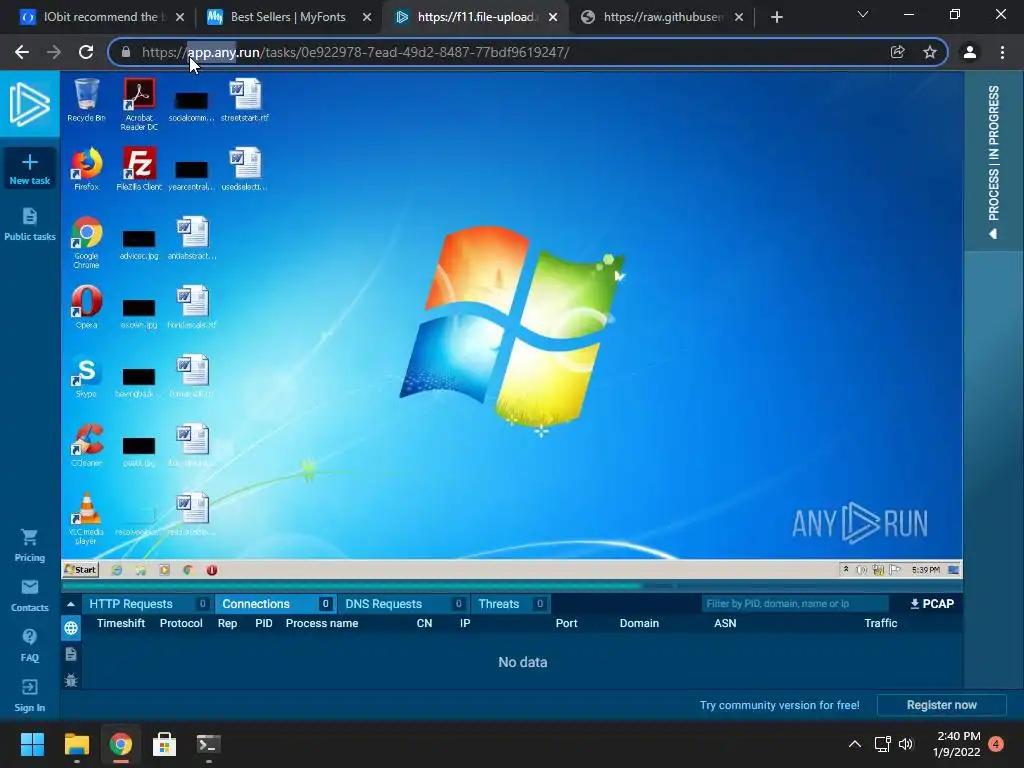Open Microsoft Store from taskbar
This screenshot has width=1024, height=768.
coord(165,744)
